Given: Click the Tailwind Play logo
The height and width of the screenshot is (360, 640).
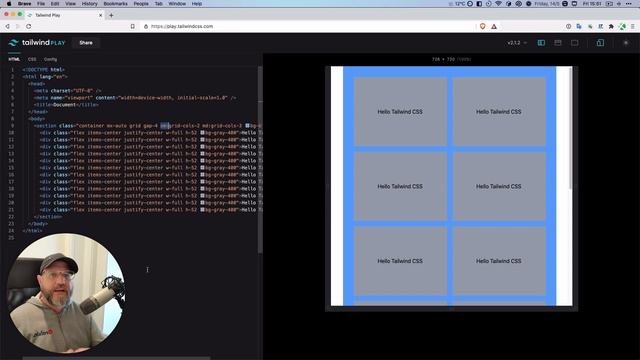Looking at the screenshot, I should 37,42.
